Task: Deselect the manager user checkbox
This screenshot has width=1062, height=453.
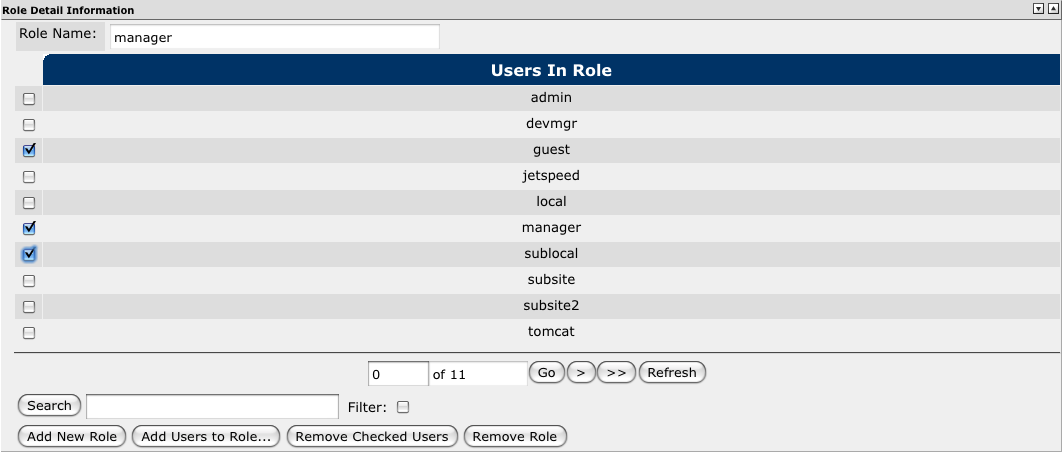Action: (29, 228)
